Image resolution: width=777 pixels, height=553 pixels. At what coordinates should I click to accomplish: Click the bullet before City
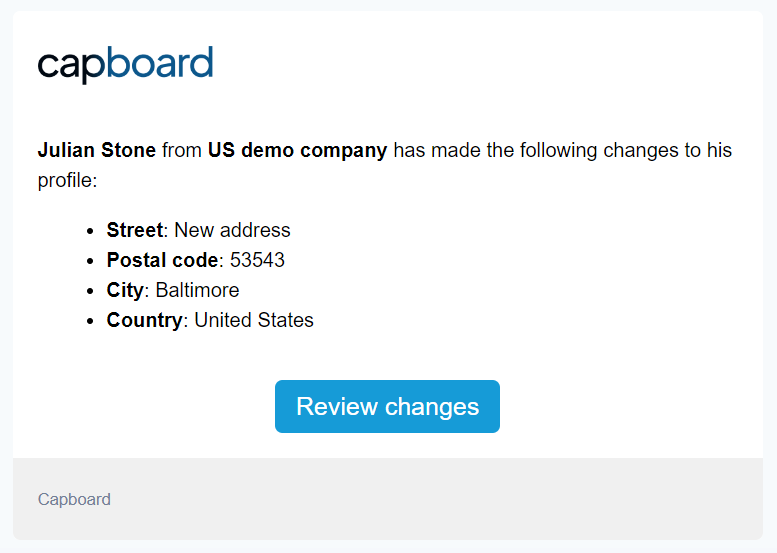[x=90, y=291]
